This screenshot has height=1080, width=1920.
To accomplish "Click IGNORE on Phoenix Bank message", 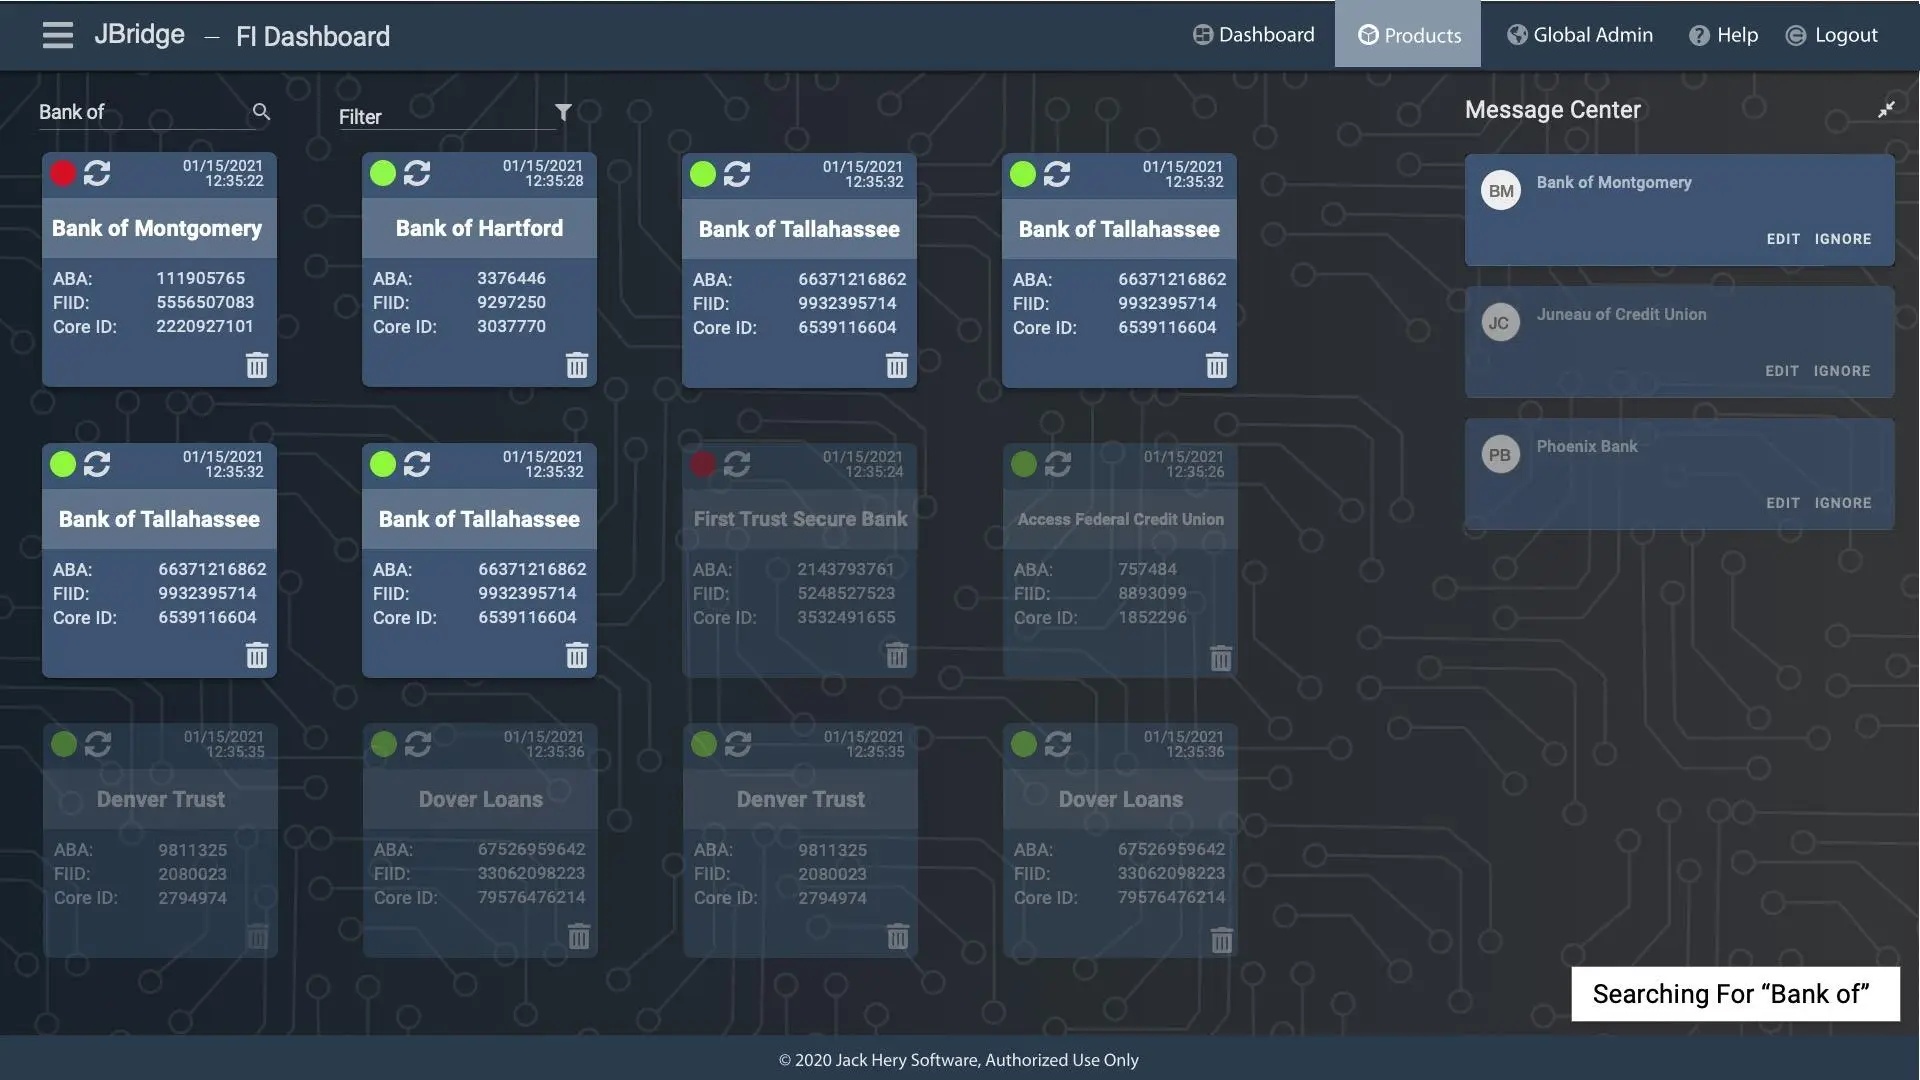I will click(1842, 503).
